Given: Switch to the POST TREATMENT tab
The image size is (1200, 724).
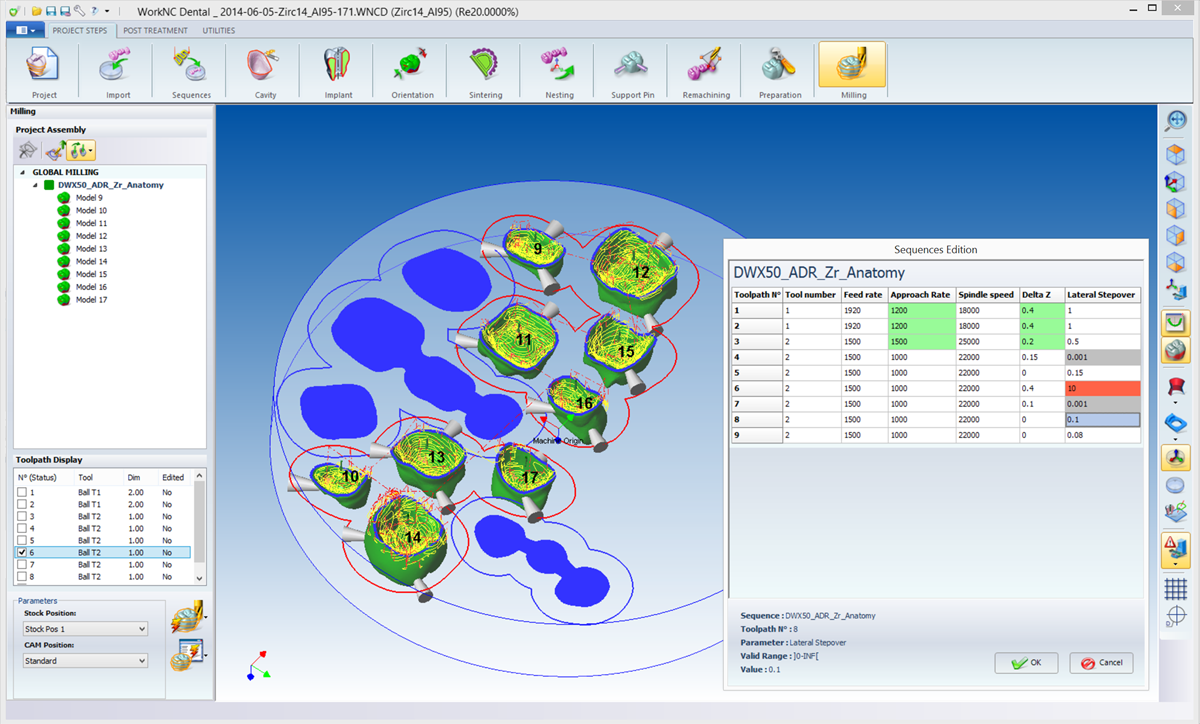Looking at the screenshot, I should (155, 30).
